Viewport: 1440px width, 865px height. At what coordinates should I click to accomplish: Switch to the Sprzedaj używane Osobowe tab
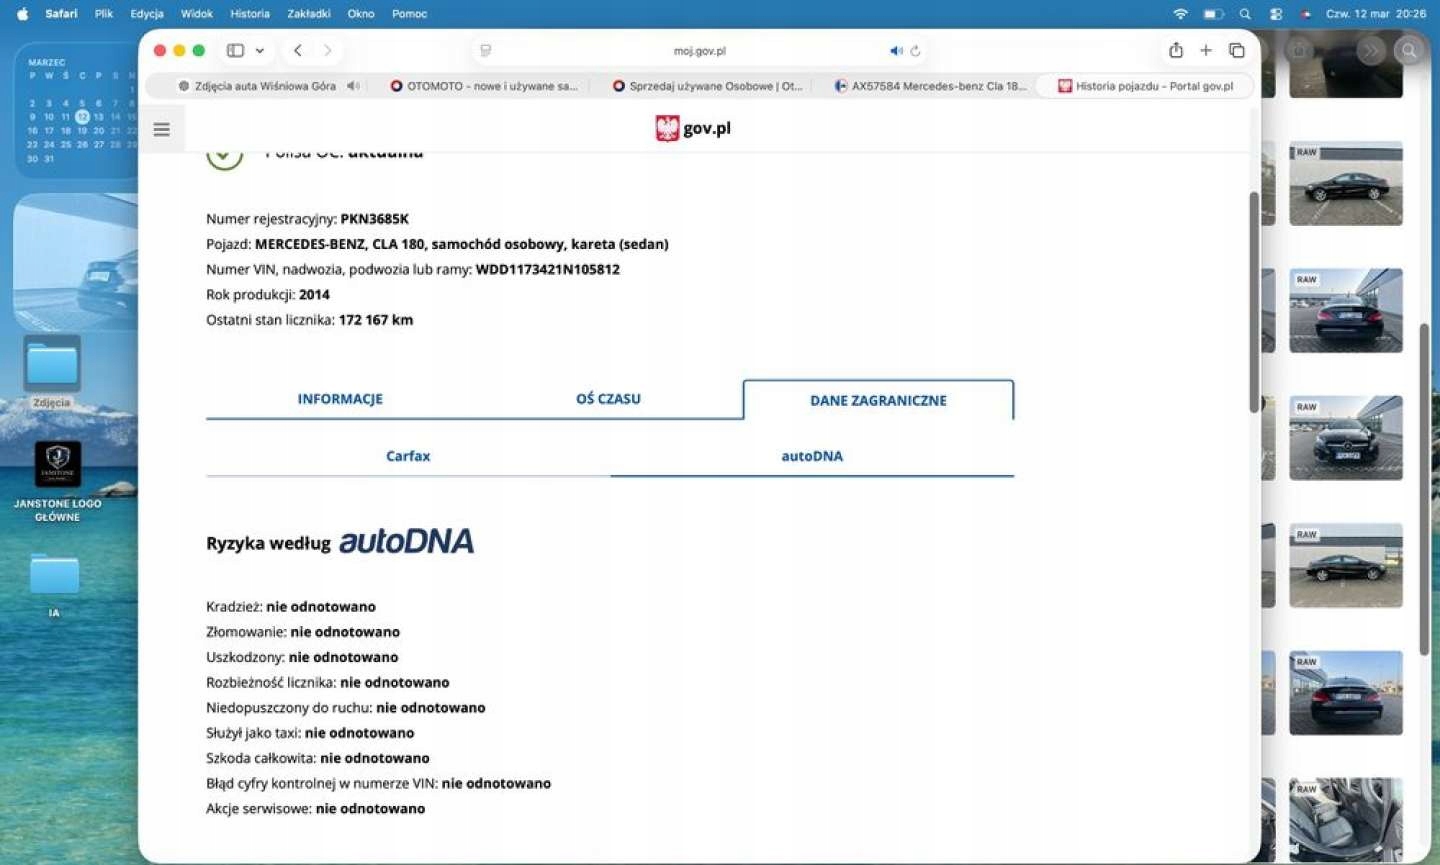click(707, 86)
